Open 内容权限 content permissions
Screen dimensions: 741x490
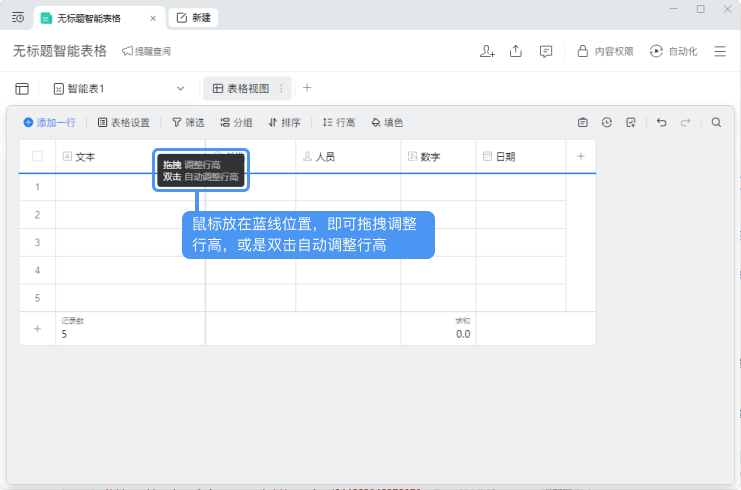point(605,51)
